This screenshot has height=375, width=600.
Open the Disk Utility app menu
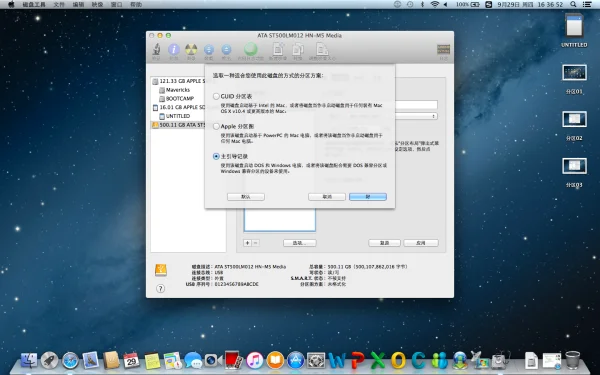34,5
